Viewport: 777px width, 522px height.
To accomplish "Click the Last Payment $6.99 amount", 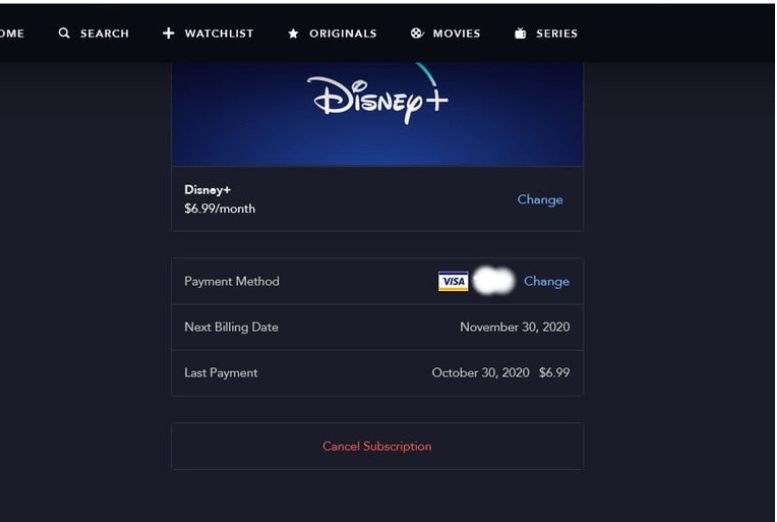I will (x=555, y=373).
